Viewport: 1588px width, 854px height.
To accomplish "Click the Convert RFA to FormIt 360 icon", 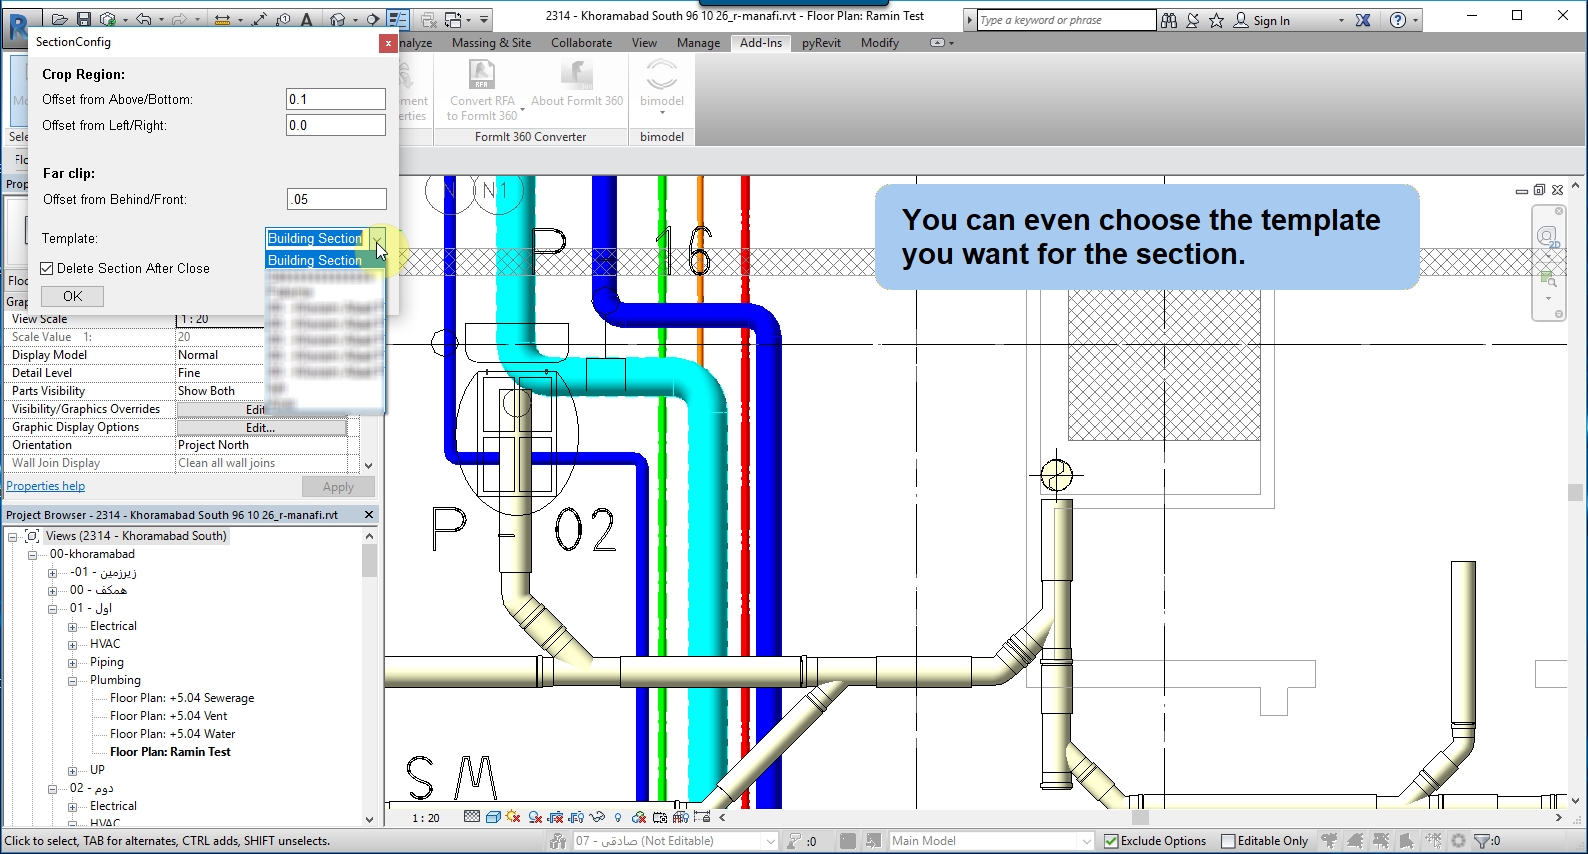I will point(482,74).
